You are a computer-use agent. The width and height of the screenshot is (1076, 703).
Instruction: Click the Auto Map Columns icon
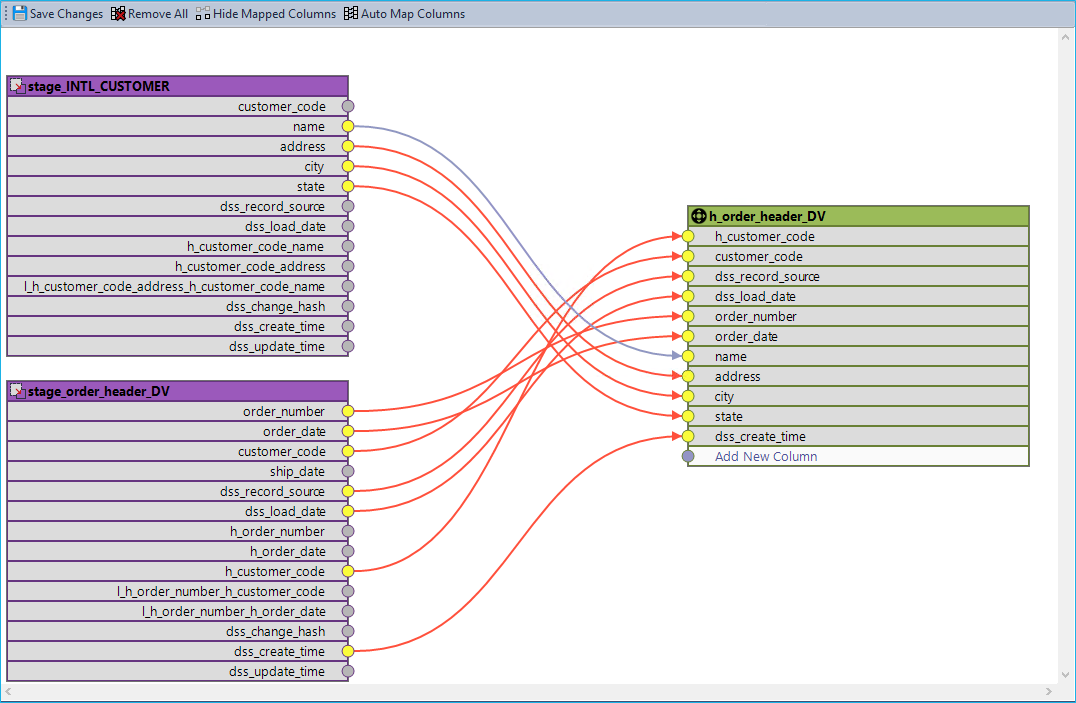(351, 13)
